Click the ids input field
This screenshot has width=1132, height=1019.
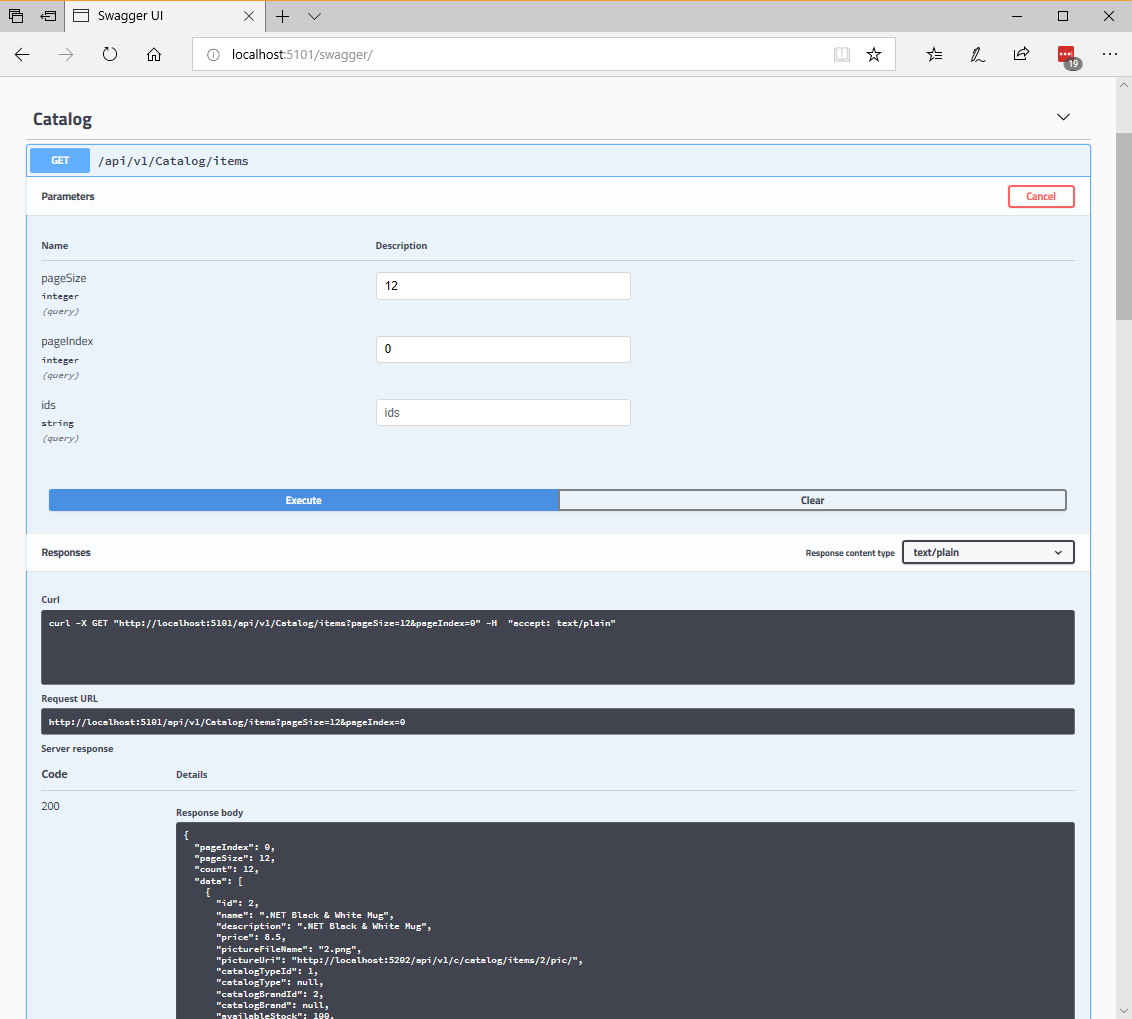pyautogui.click(x=502, y=412)
